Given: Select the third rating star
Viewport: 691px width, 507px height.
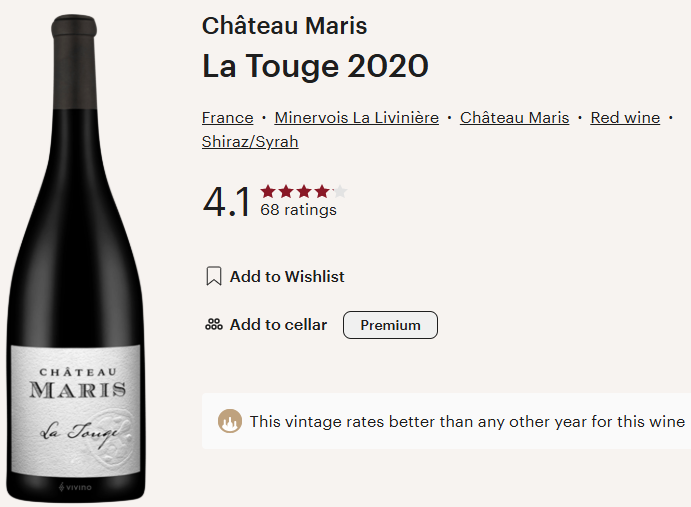Looking at the screenshot, I should [x=304, y=191].
